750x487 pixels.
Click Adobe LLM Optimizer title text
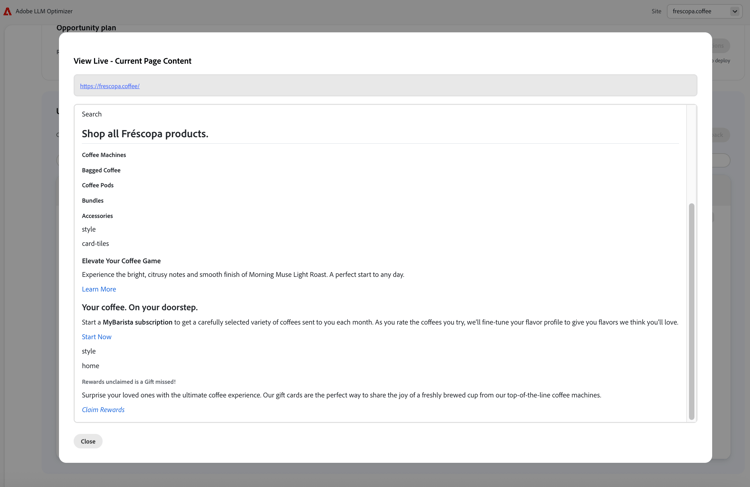click(44, 11)
